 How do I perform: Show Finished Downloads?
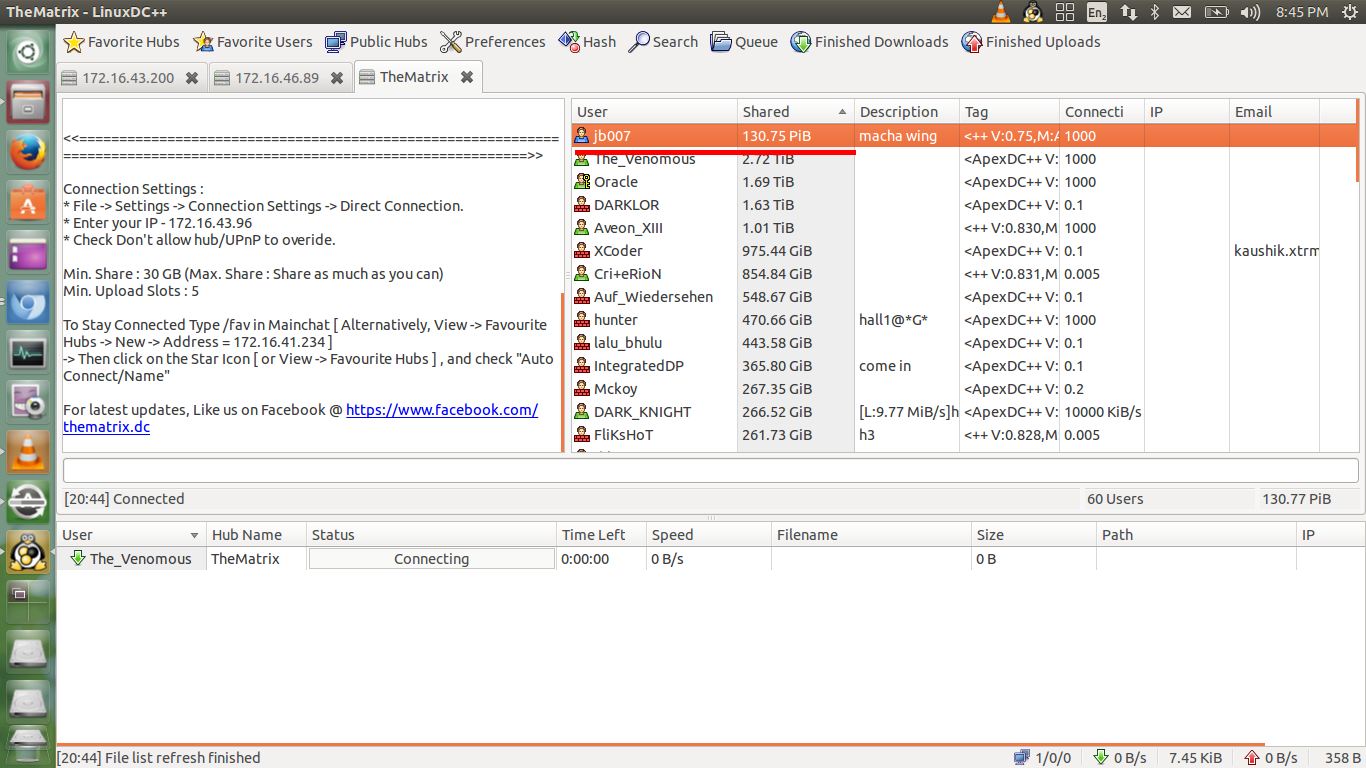tap(869, 42)
